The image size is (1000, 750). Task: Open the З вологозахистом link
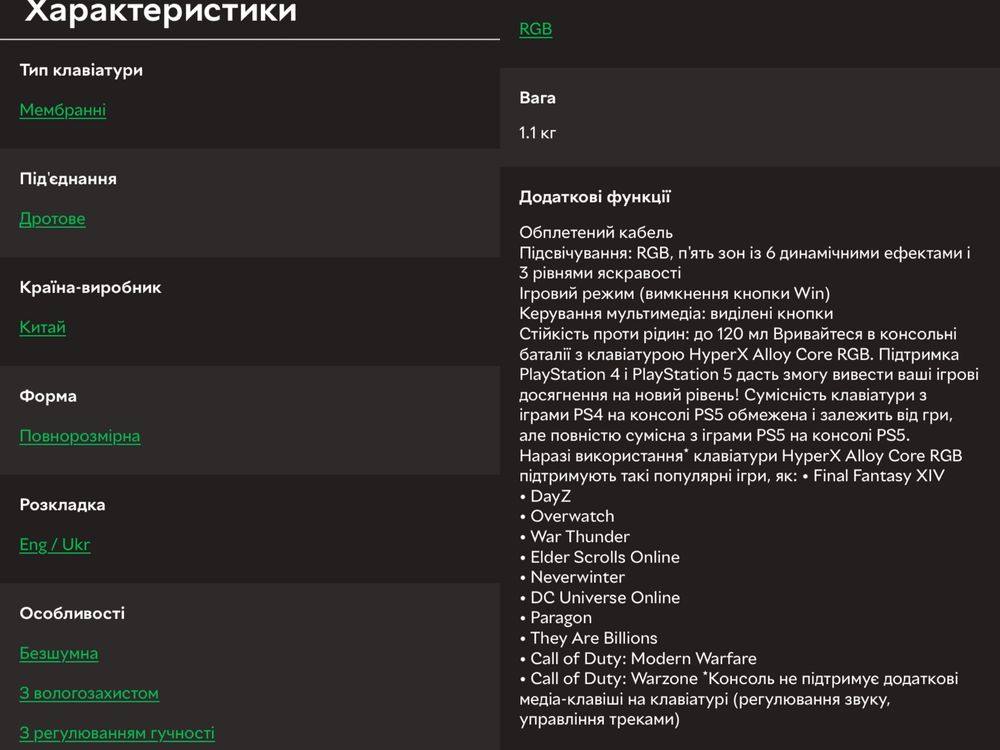pos(89,693)
